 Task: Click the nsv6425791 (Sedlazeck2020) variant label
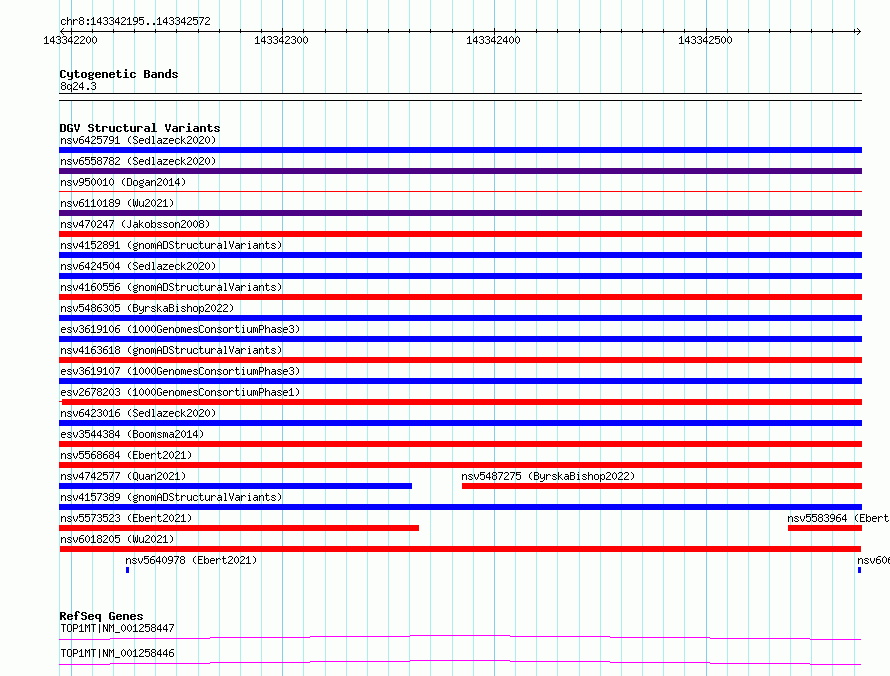(x=138, y=140)
